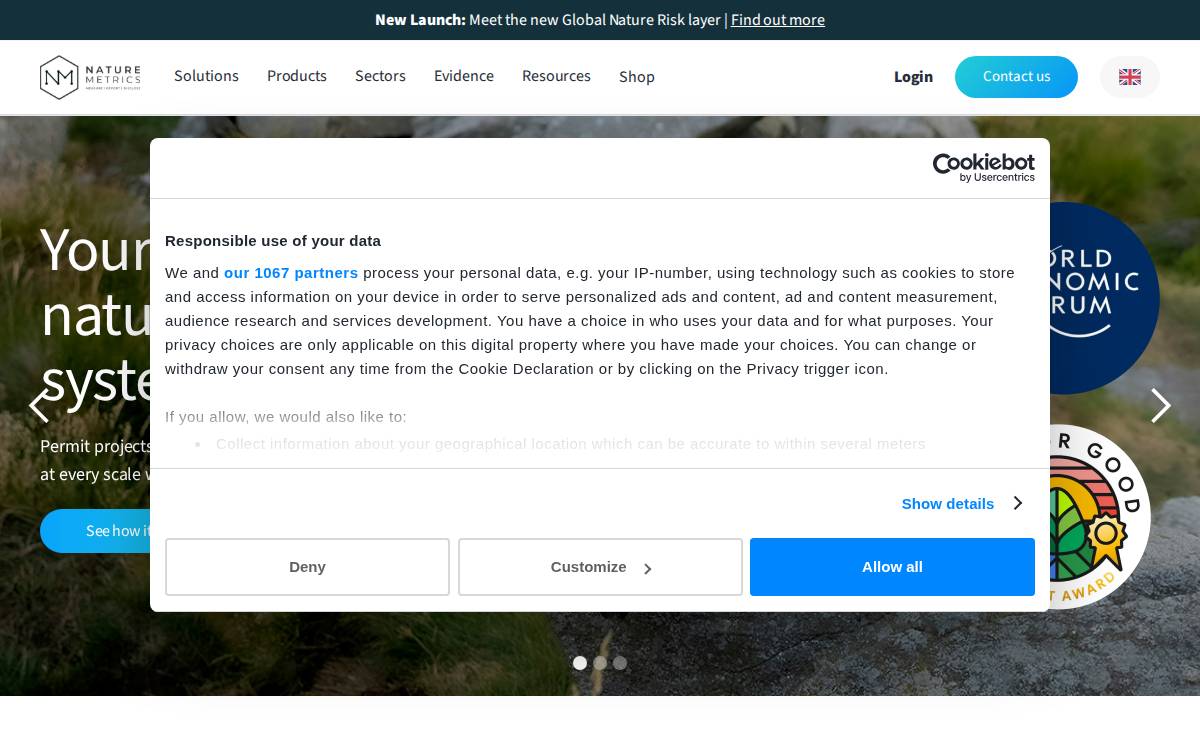
Task: Click the World Economic Forum badge
Action: (x=1105, y=298)
